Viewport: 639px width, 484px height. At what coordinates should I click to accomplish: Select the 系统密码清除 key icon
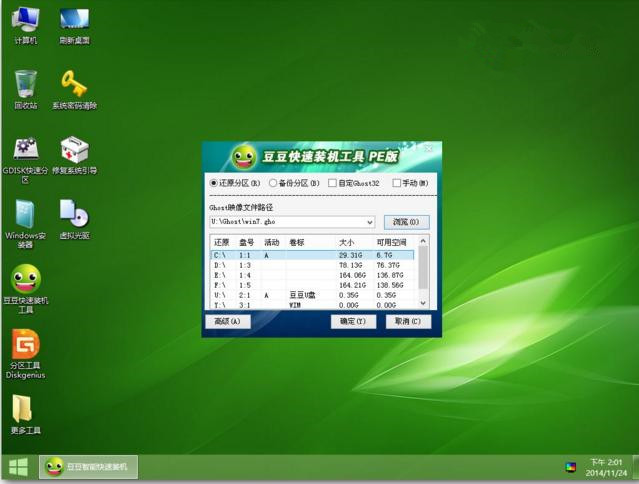tap(74, 90)
